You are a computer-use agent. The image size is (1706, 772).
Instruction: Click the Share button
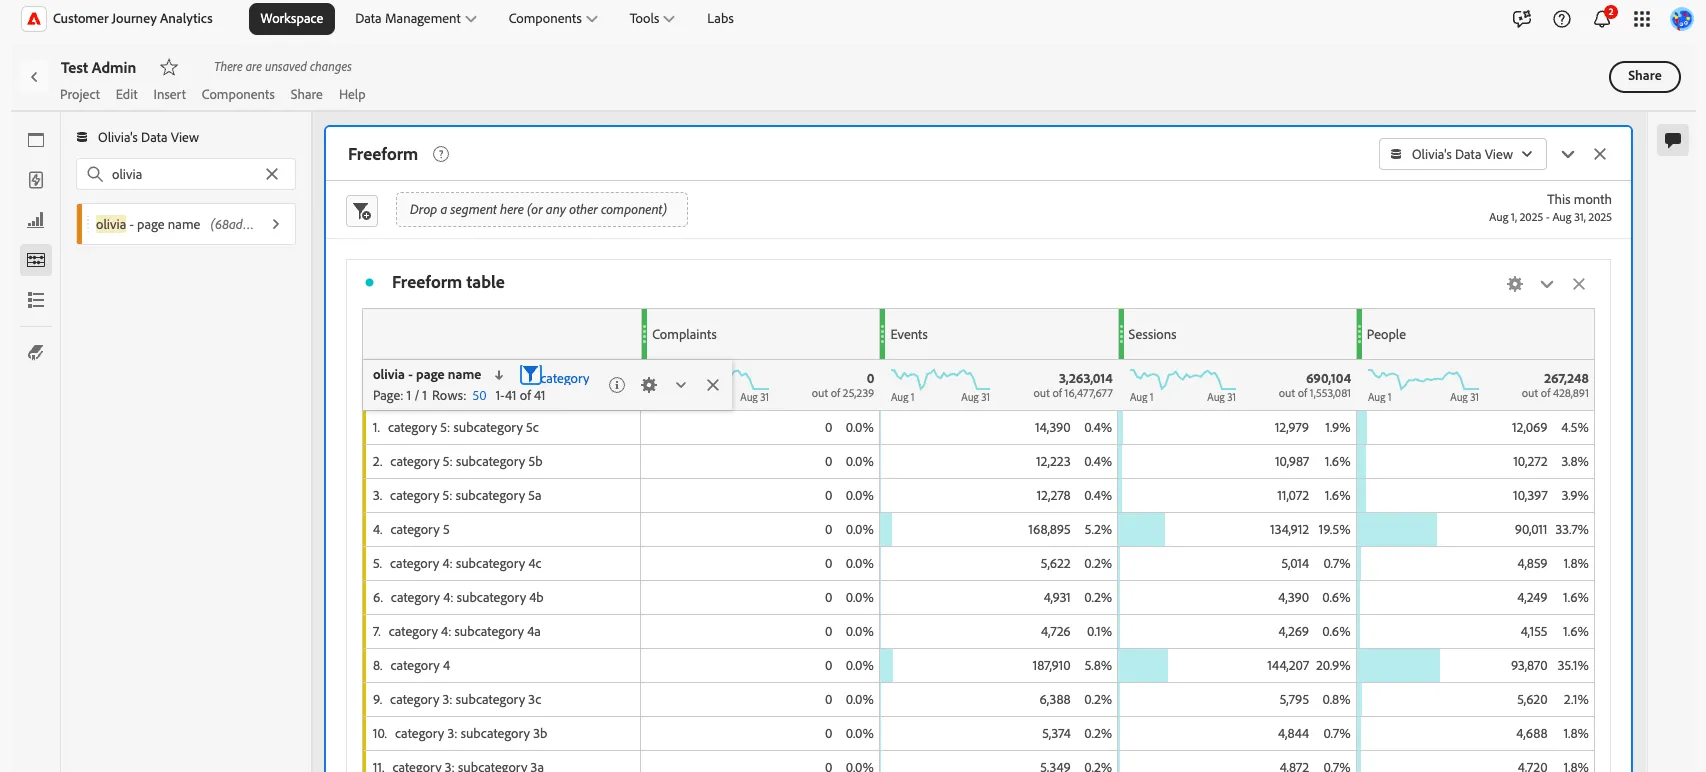point(1644,76)
